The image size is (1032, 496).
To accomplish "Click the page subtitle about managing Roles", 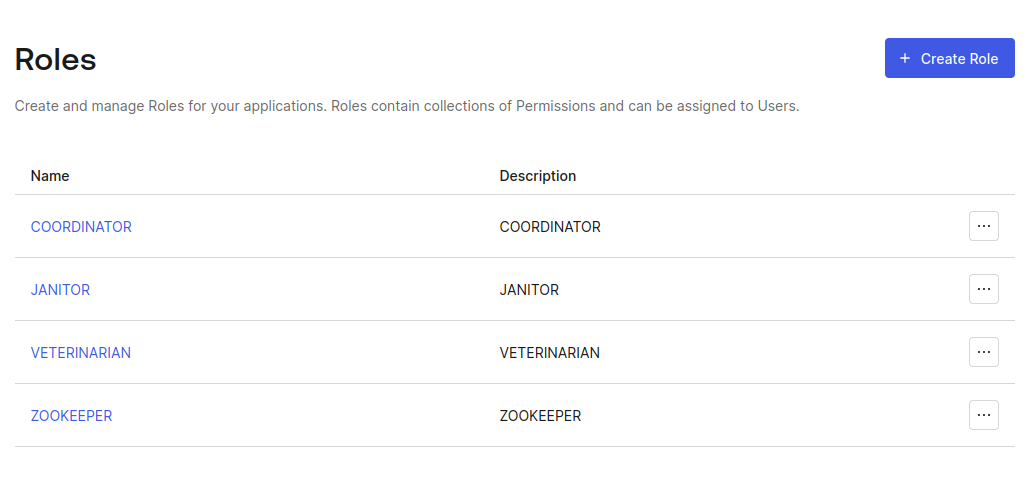I will pyautogui.click(x=406, y=106).
